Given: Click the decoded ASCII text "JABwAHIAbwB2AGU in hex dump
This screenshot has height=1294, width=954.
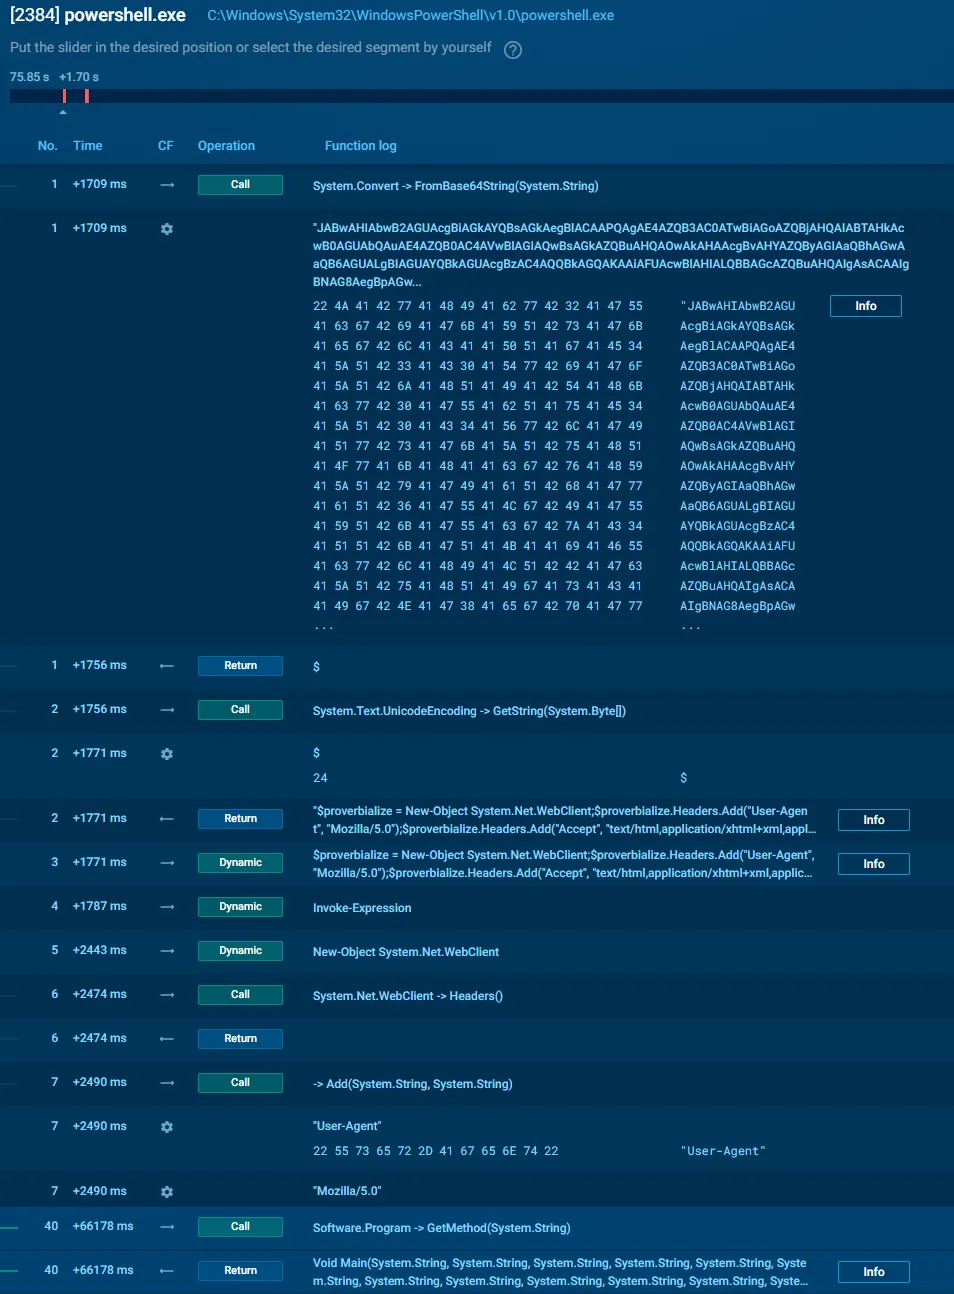Looking at the screenshot, I should pyautogui.click(x=738, y=306).
